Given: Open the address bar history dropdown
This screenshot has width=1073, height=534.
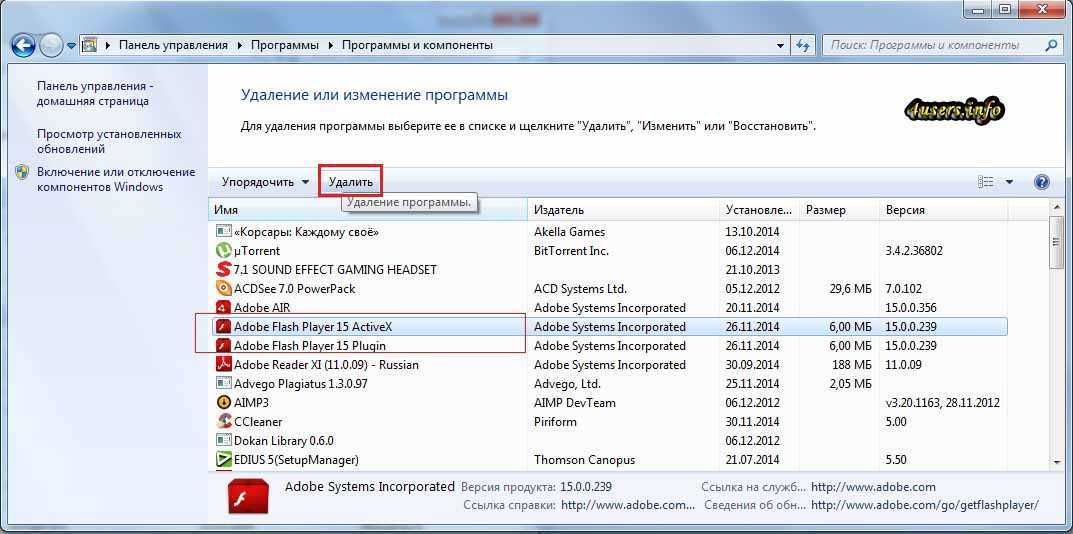Looking at the screenshot, I should [781, 46].
